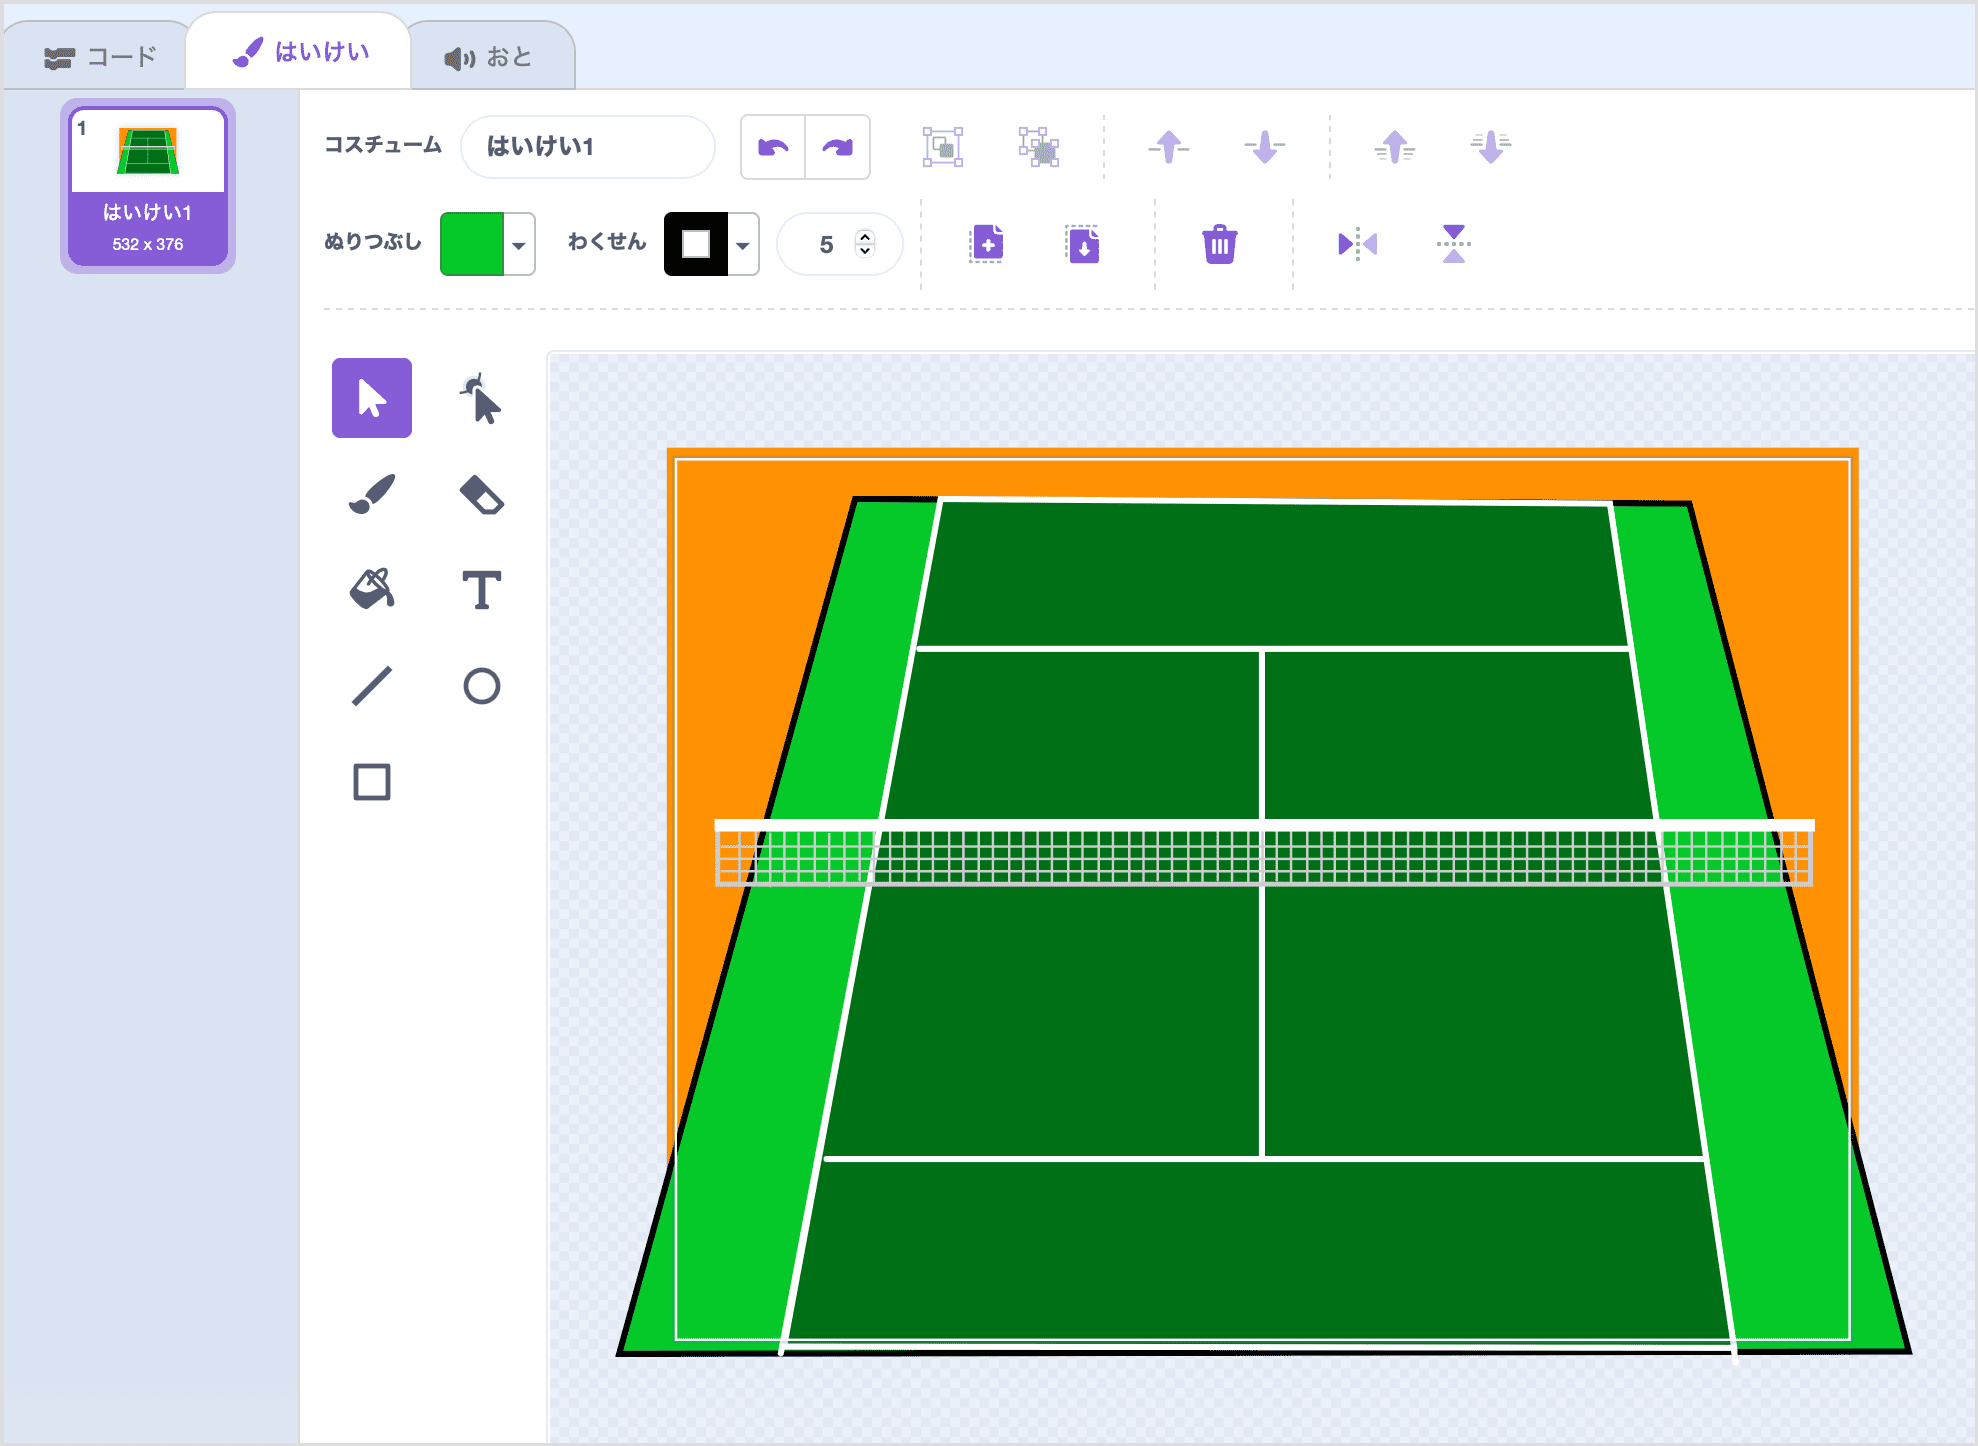Select the Circle tool
The height and width of the screenshot is (1446, 1978).
[x=481, y=686]
